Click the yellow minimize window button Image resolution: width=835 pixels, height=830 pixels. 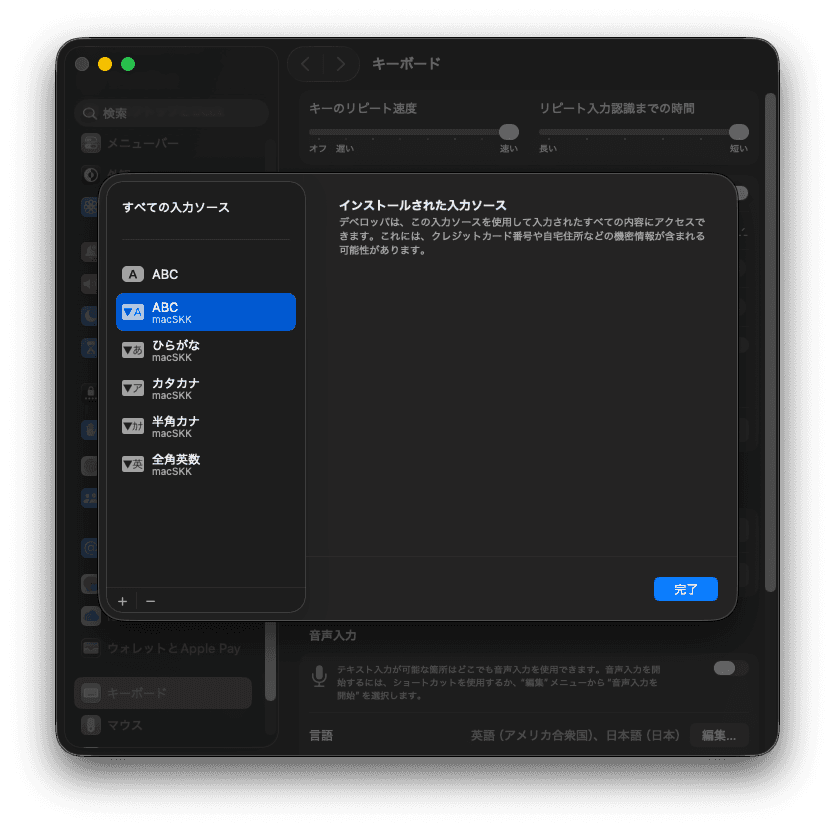coord(105,64)
